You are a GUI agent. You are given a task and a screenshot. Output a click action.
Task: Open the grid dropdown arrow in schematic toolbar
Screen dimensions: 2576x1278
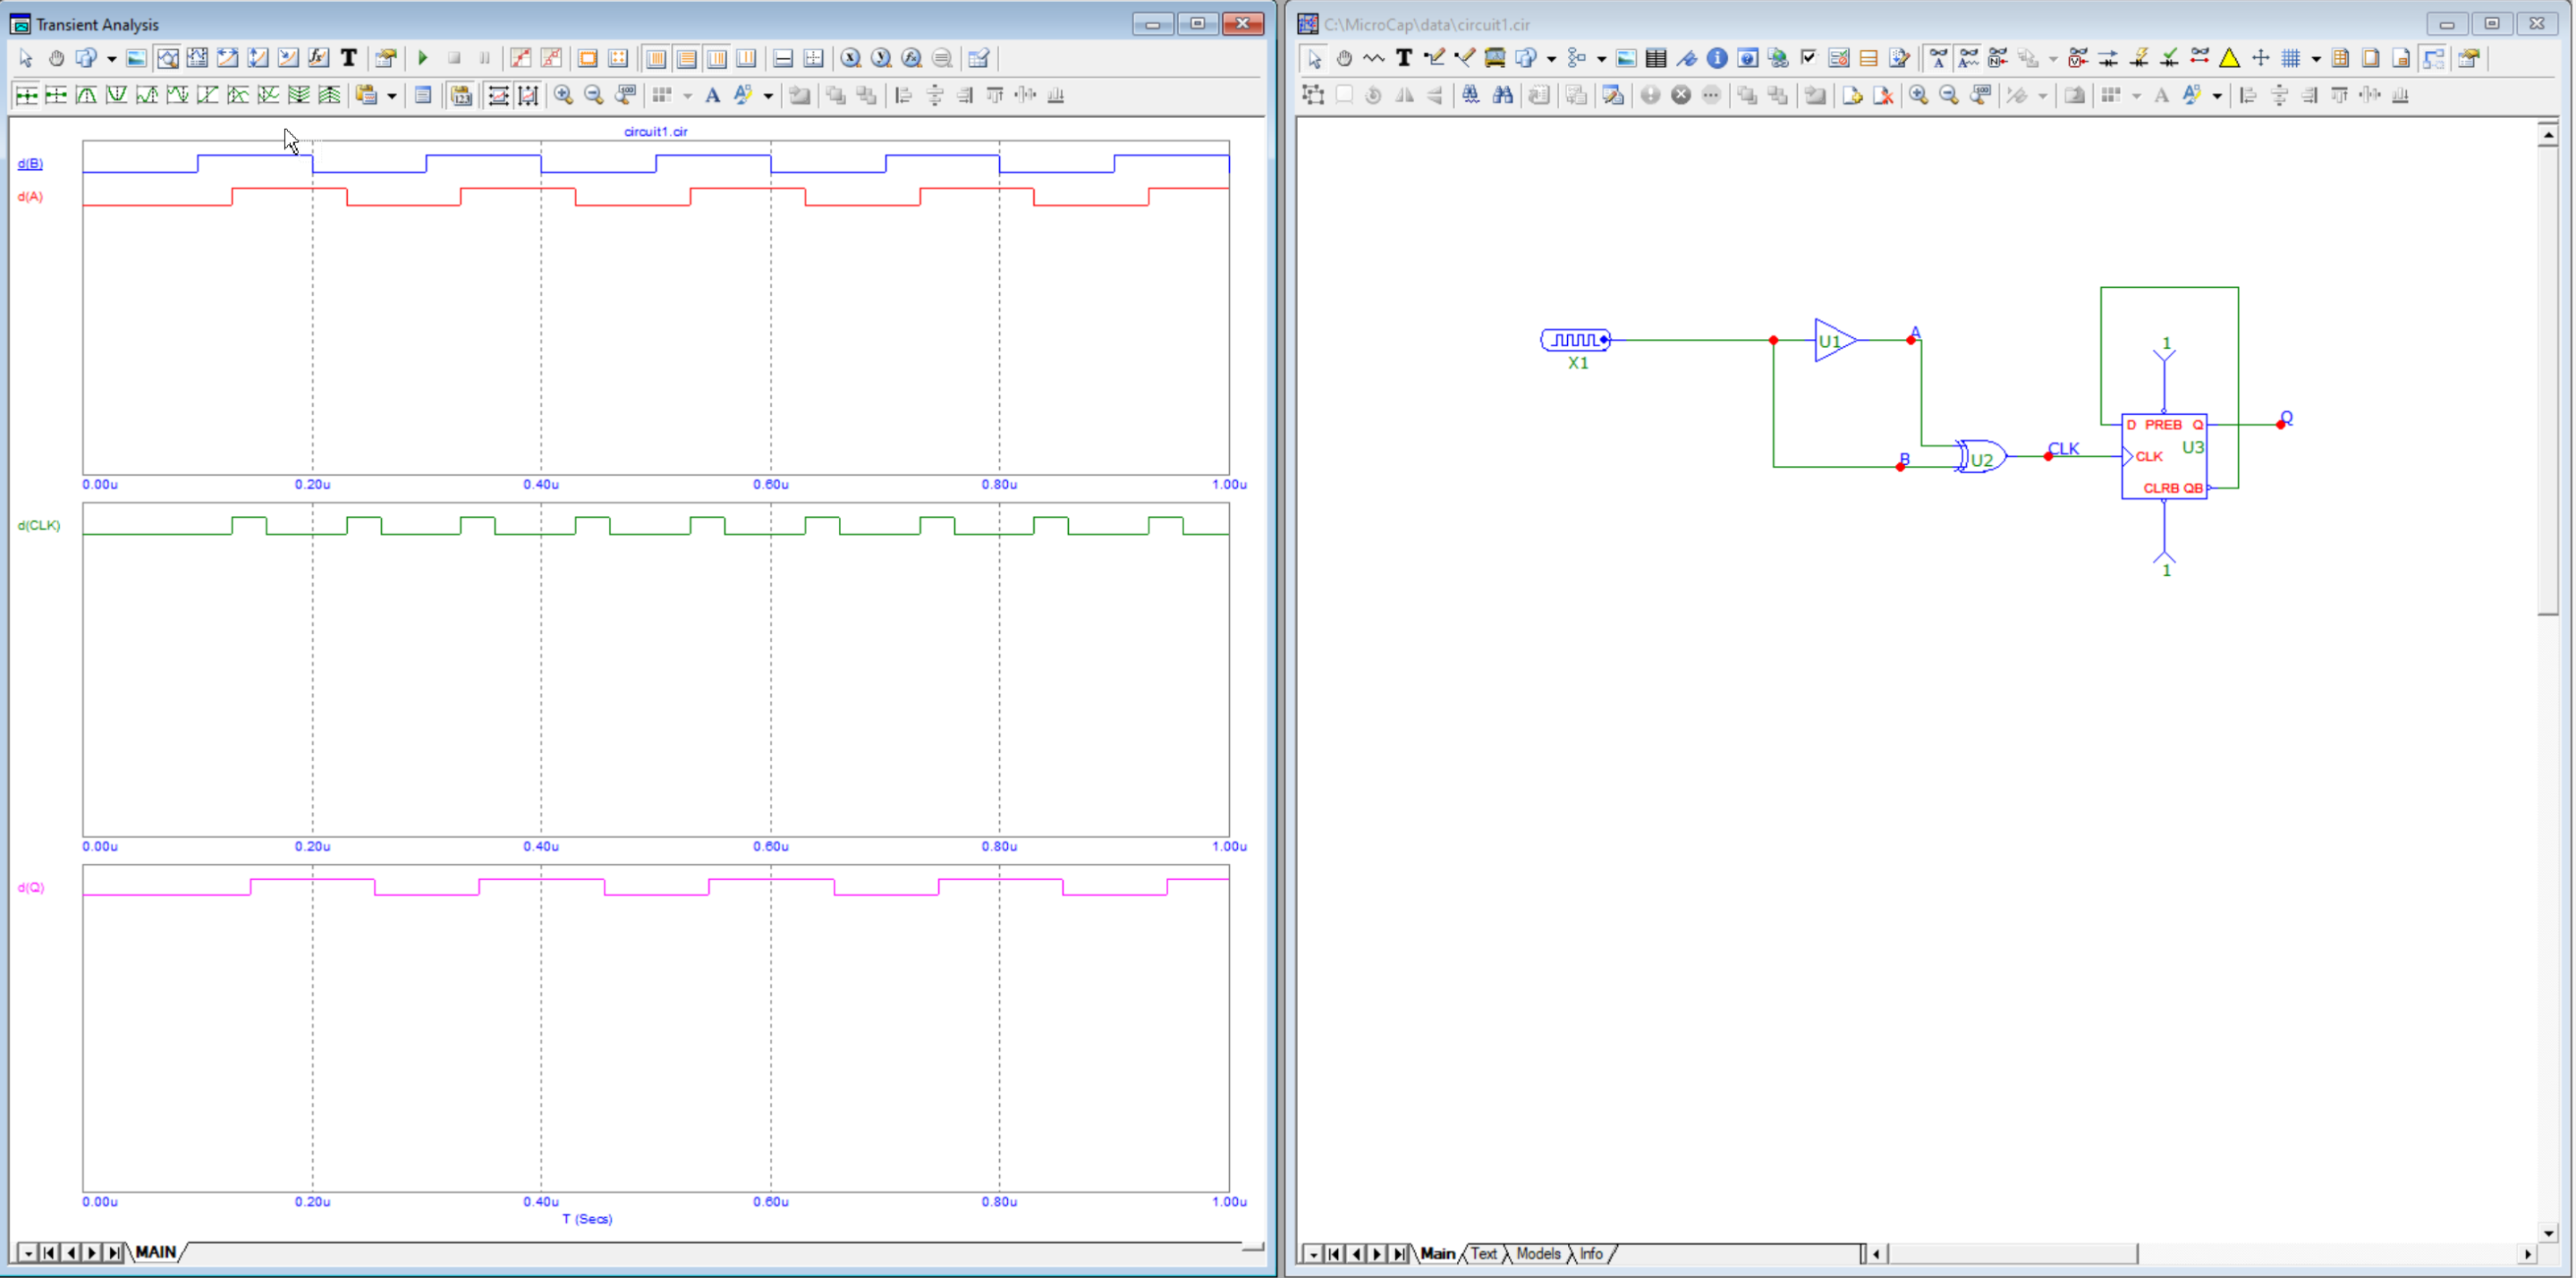2316,59
